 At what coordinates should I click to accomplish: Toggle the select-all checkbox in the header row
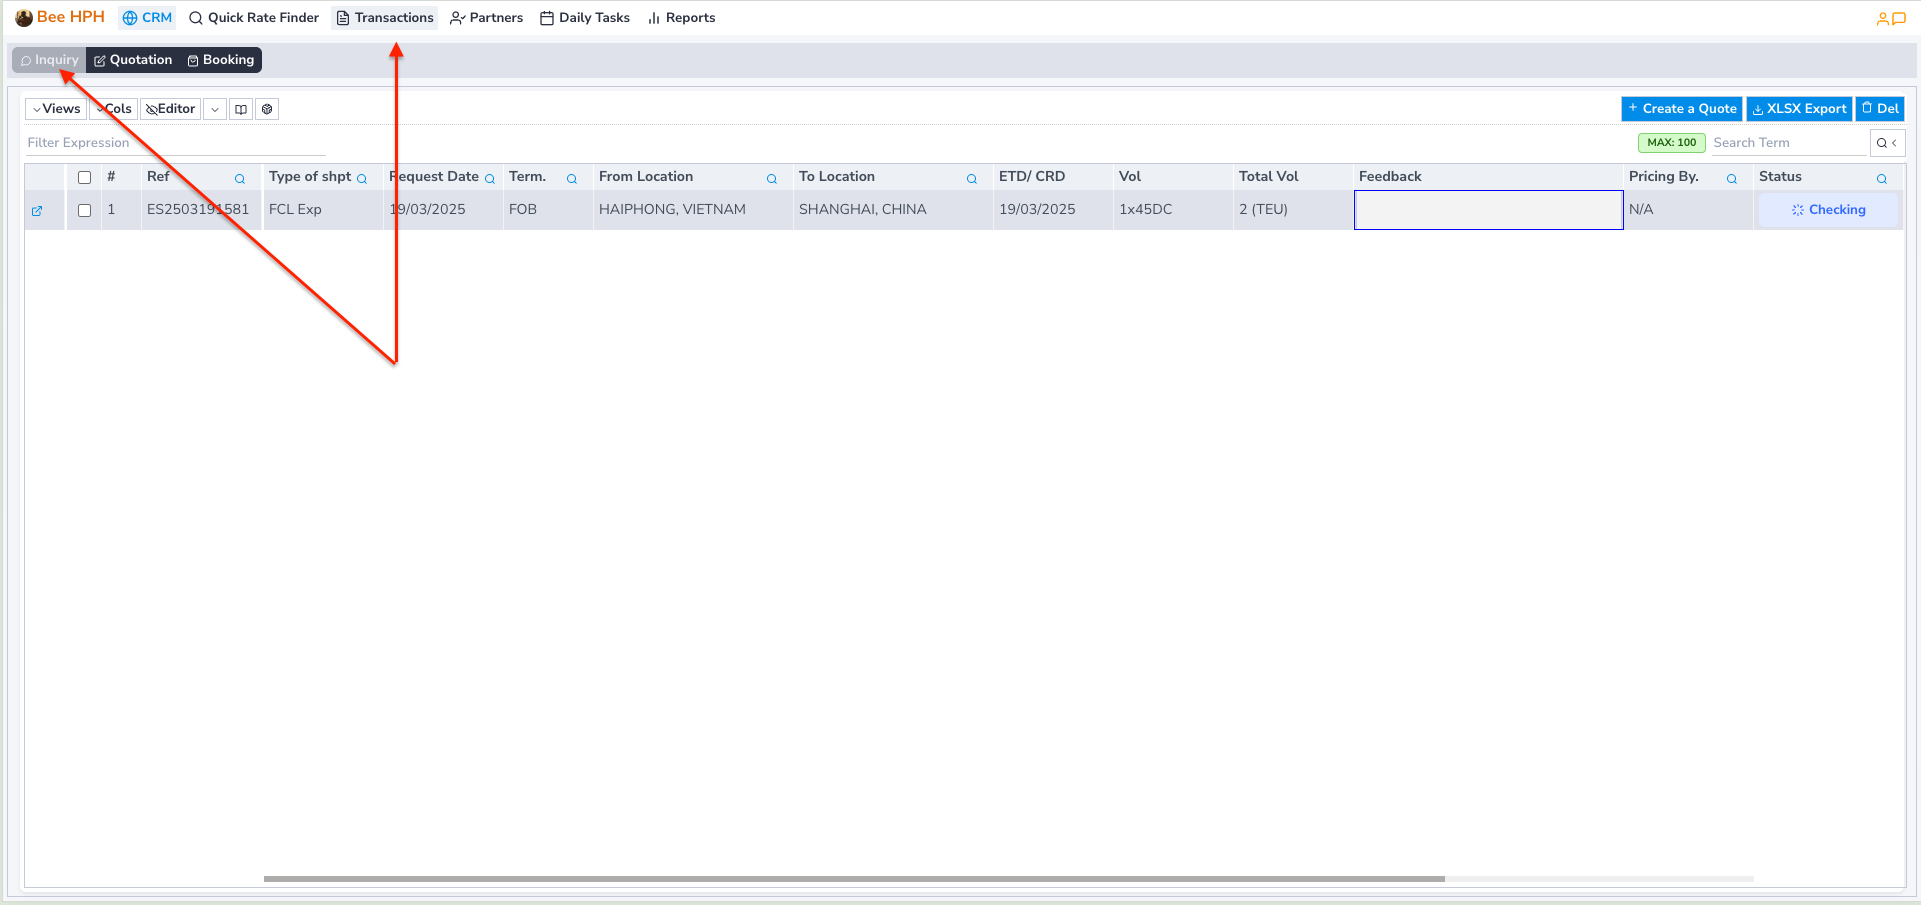coord(84,176)
